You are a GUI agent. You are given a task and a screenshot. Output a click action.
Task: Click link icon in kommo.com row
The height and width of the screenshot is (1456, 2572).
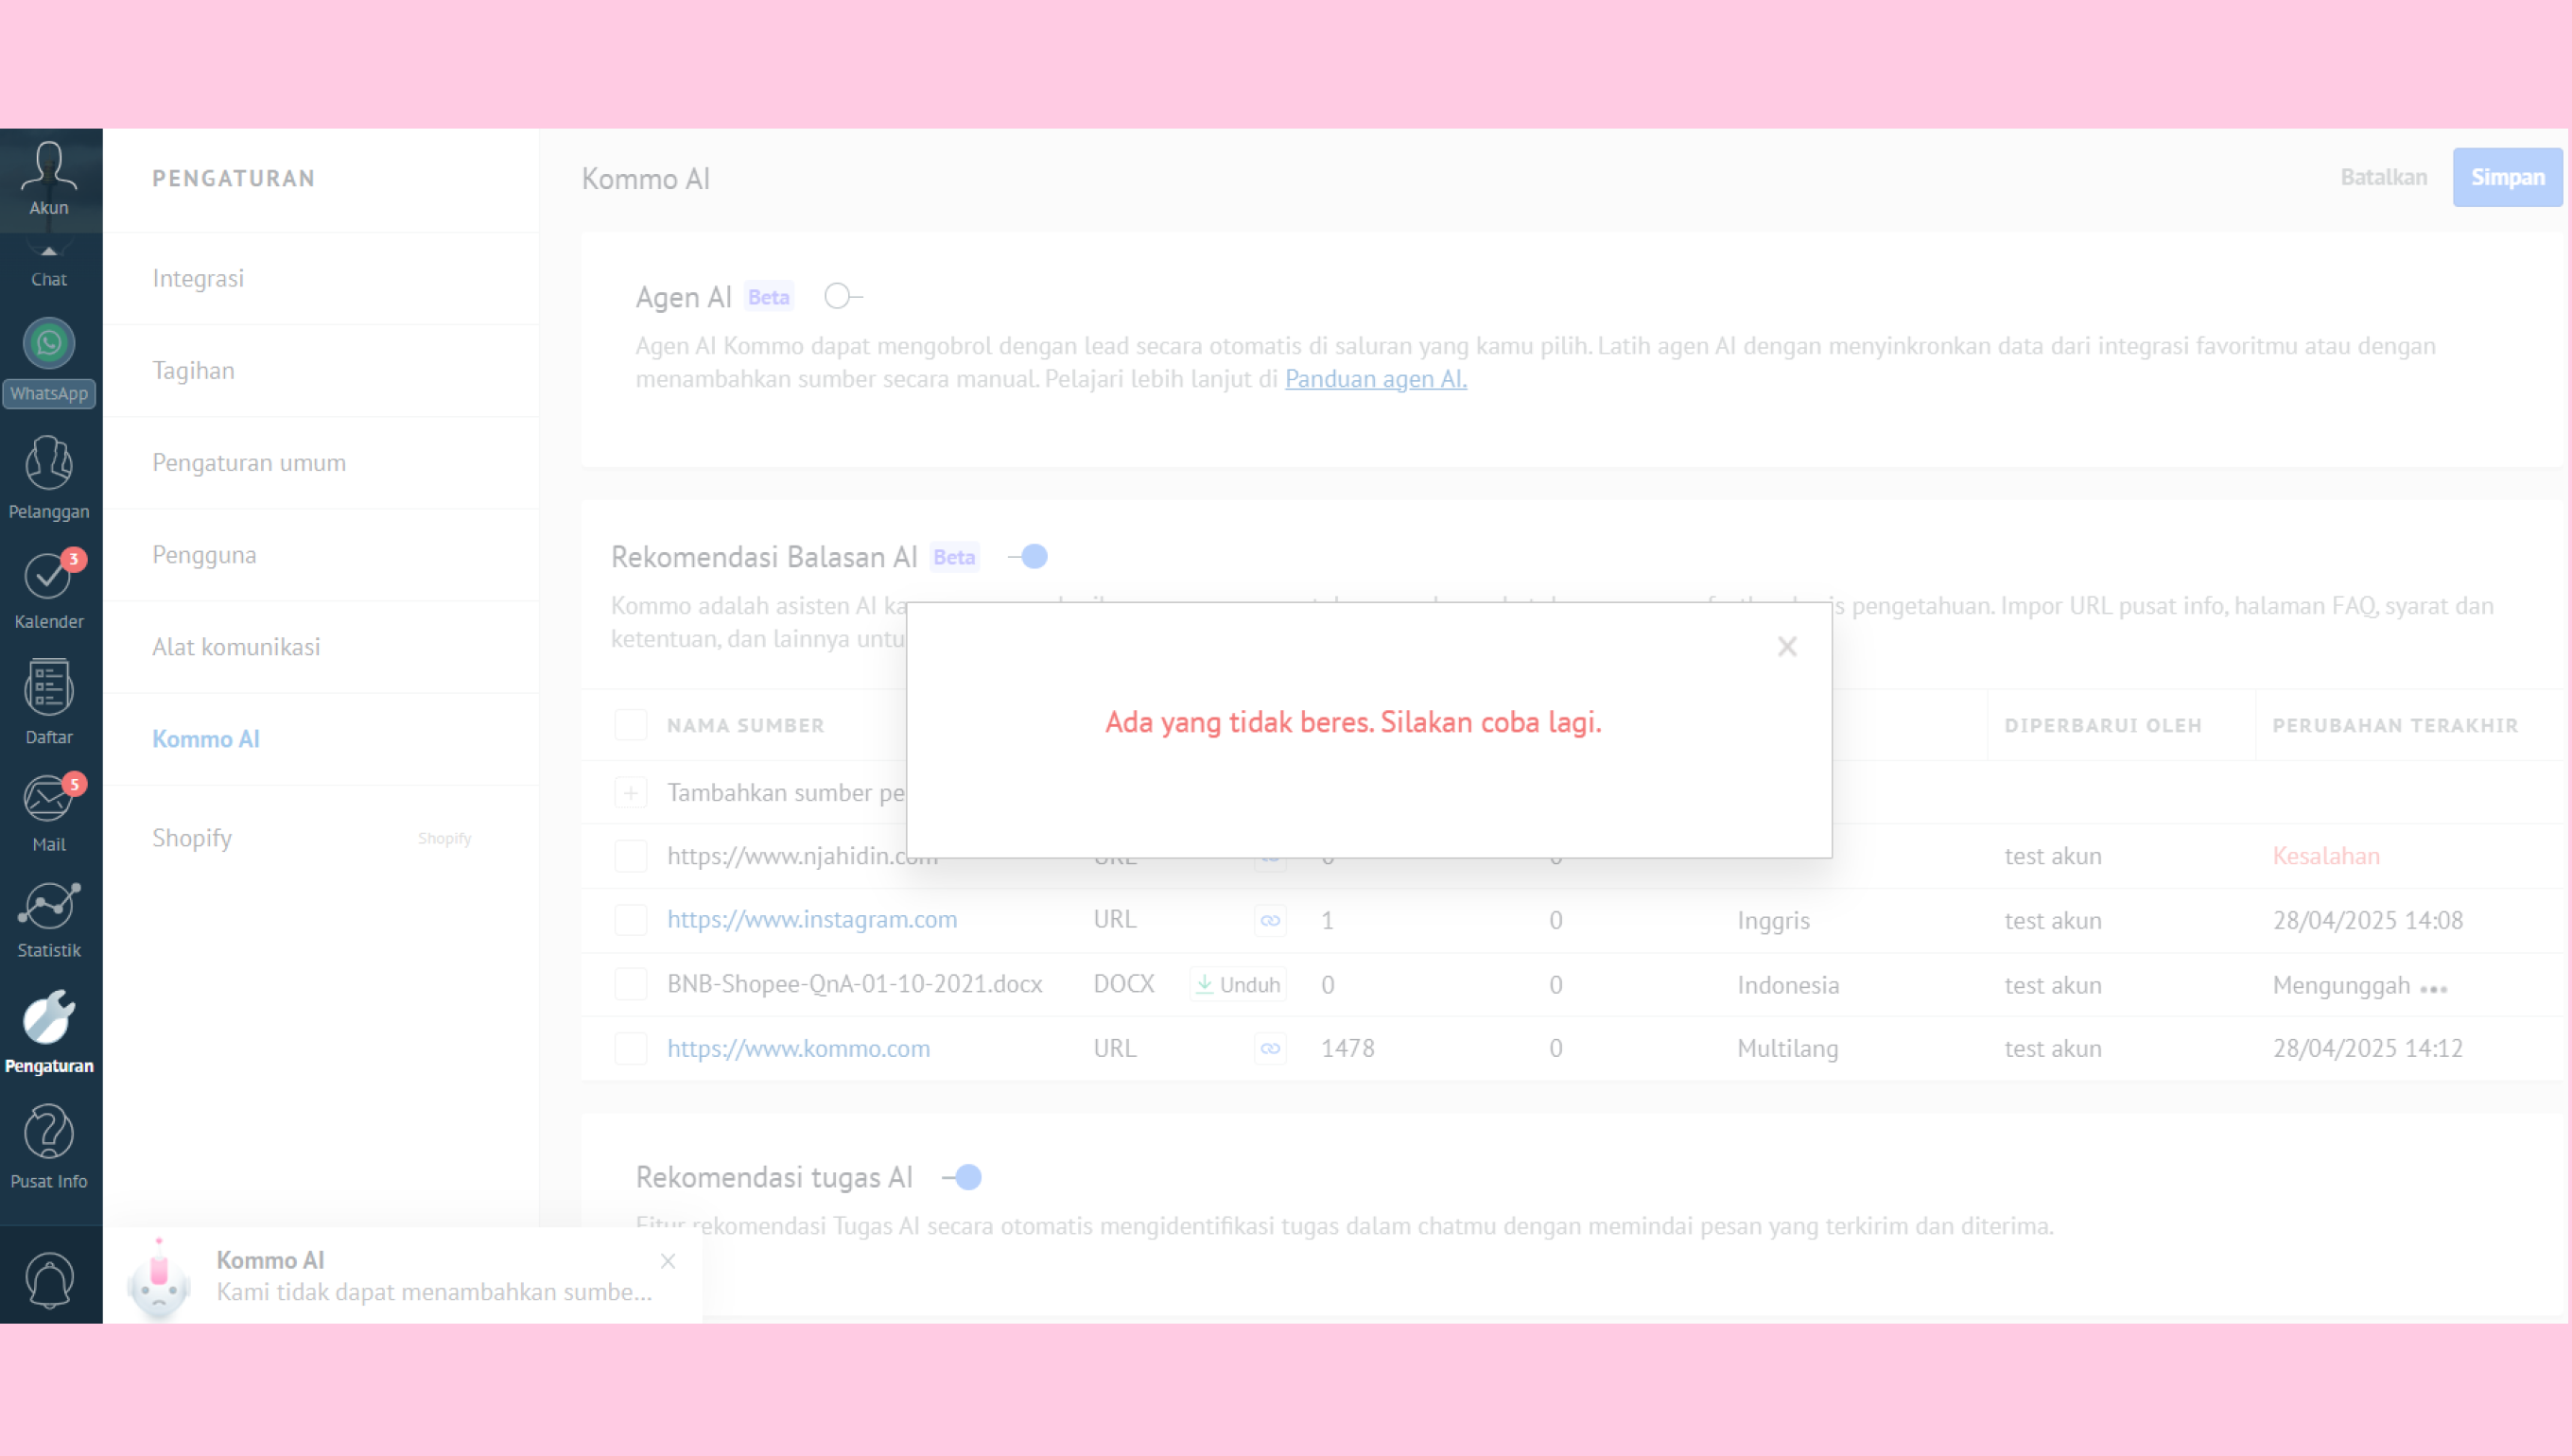click(x=1270, y=1049)
